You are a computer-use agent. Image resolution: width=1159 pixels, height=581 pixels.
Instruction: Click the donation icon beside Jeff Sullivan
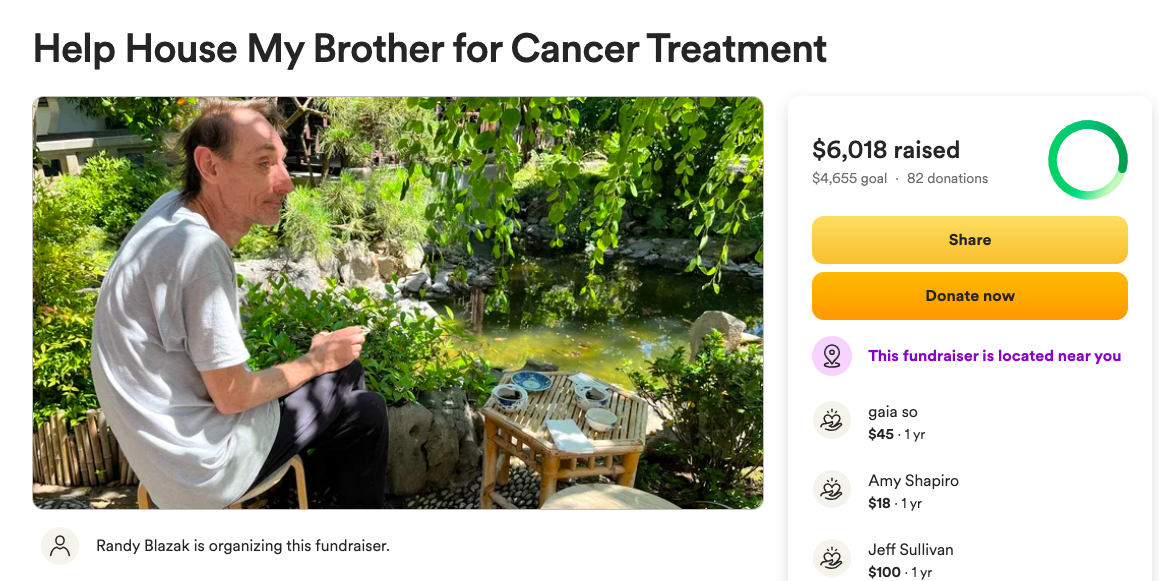click(x=832, y=560)
